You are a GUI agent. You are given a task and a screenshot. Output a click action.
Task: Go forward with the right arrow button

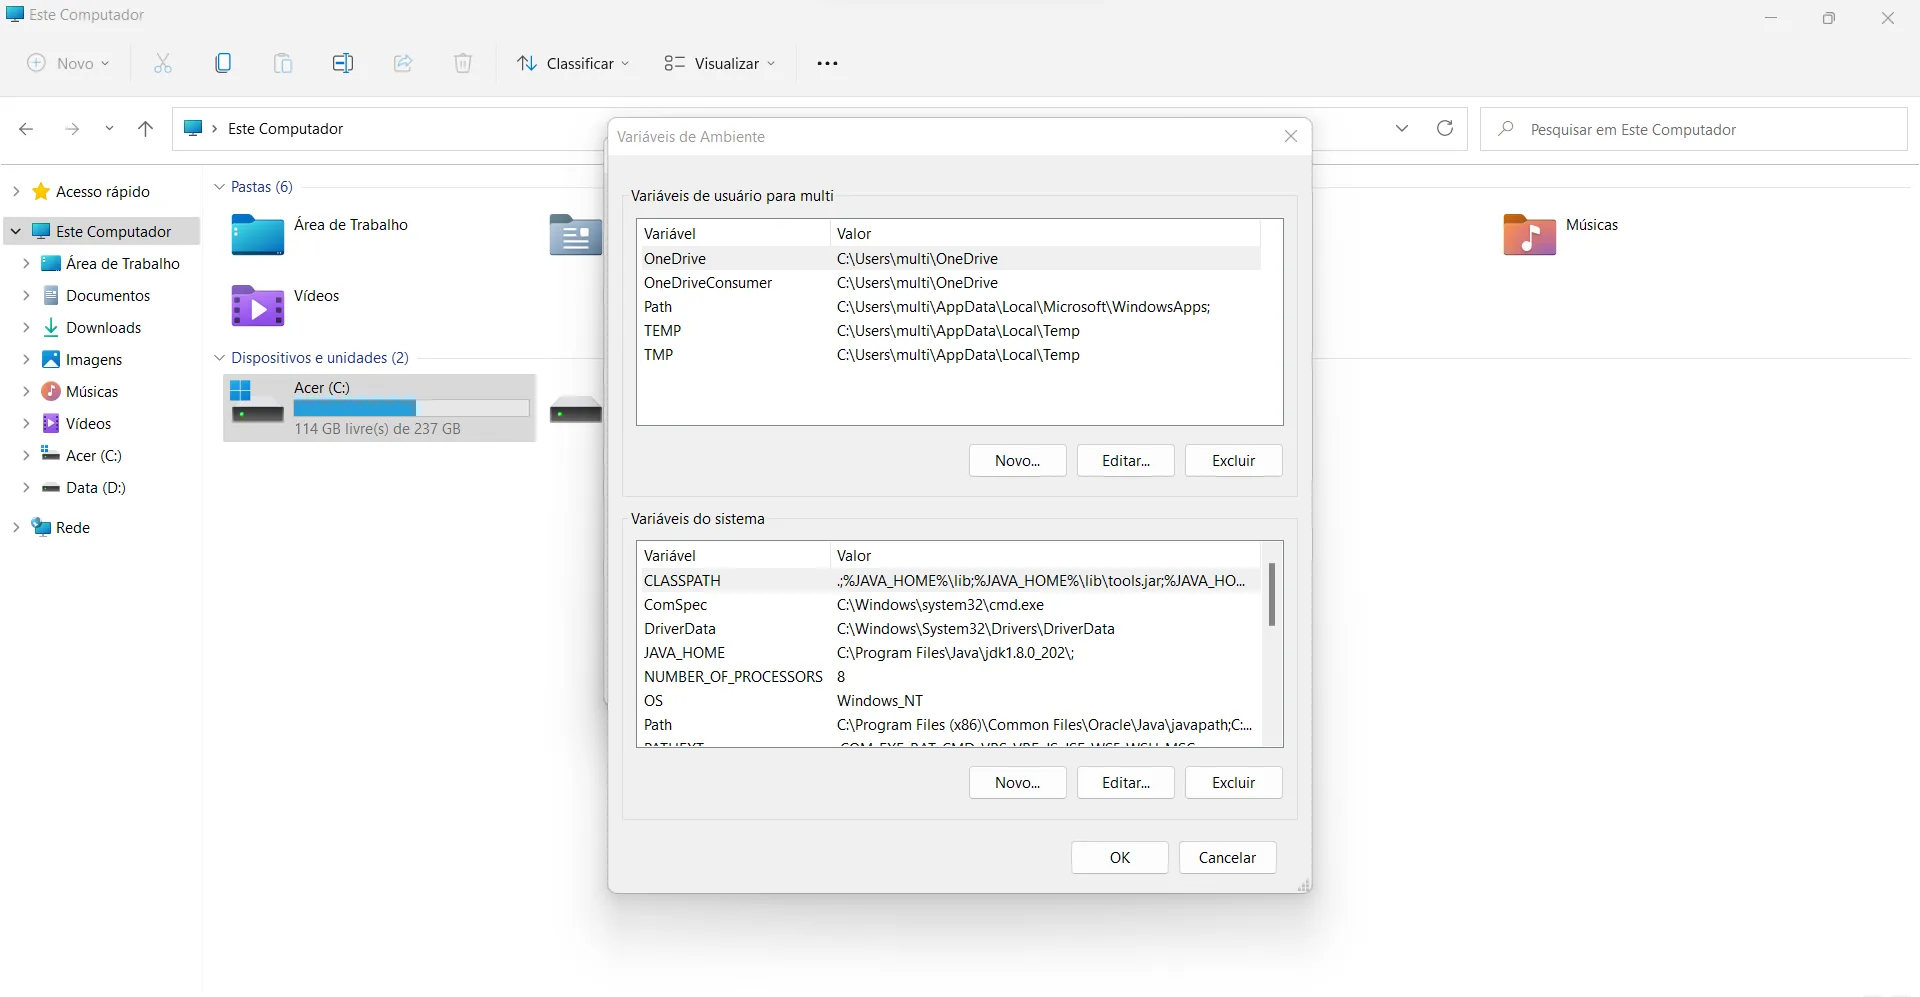pos(72,129)
